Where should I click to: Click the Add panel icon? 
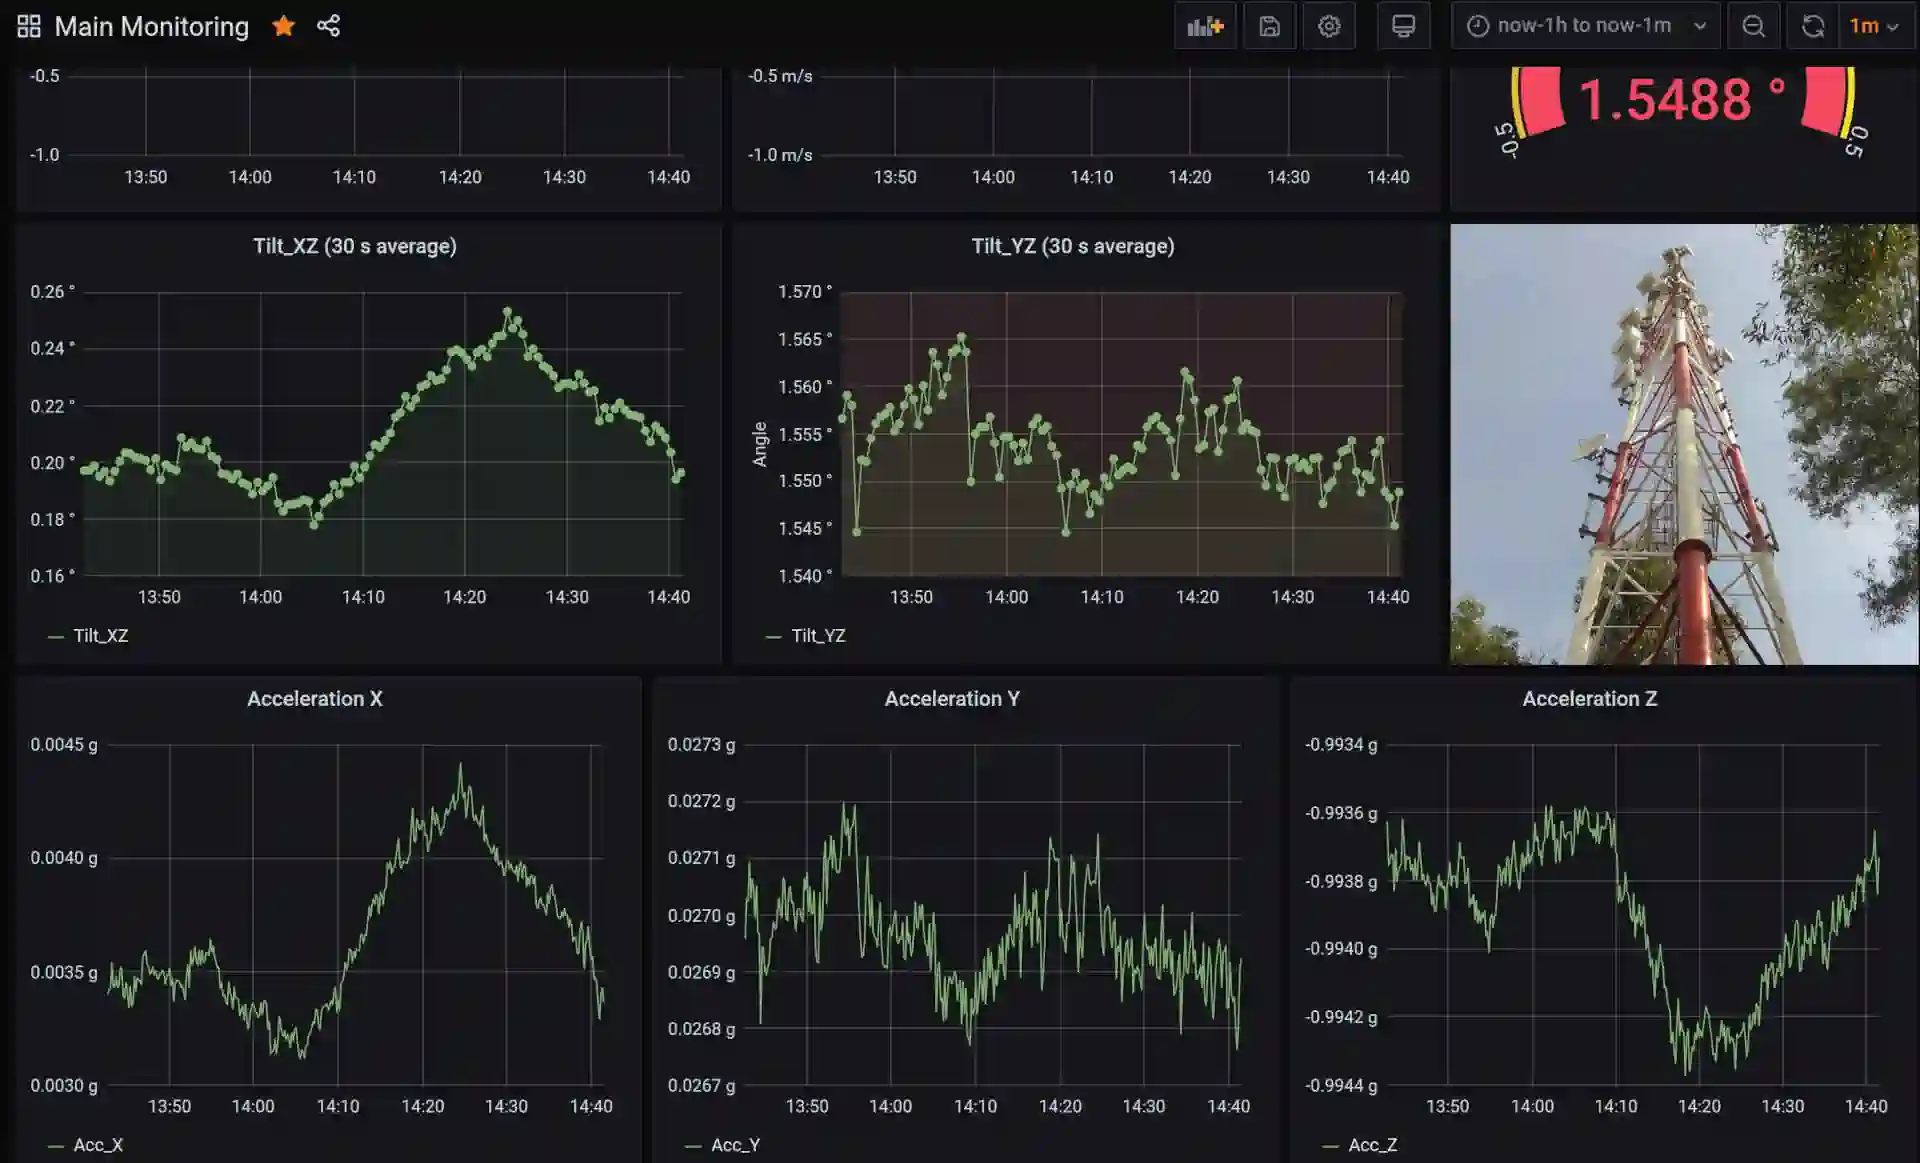1205,26
